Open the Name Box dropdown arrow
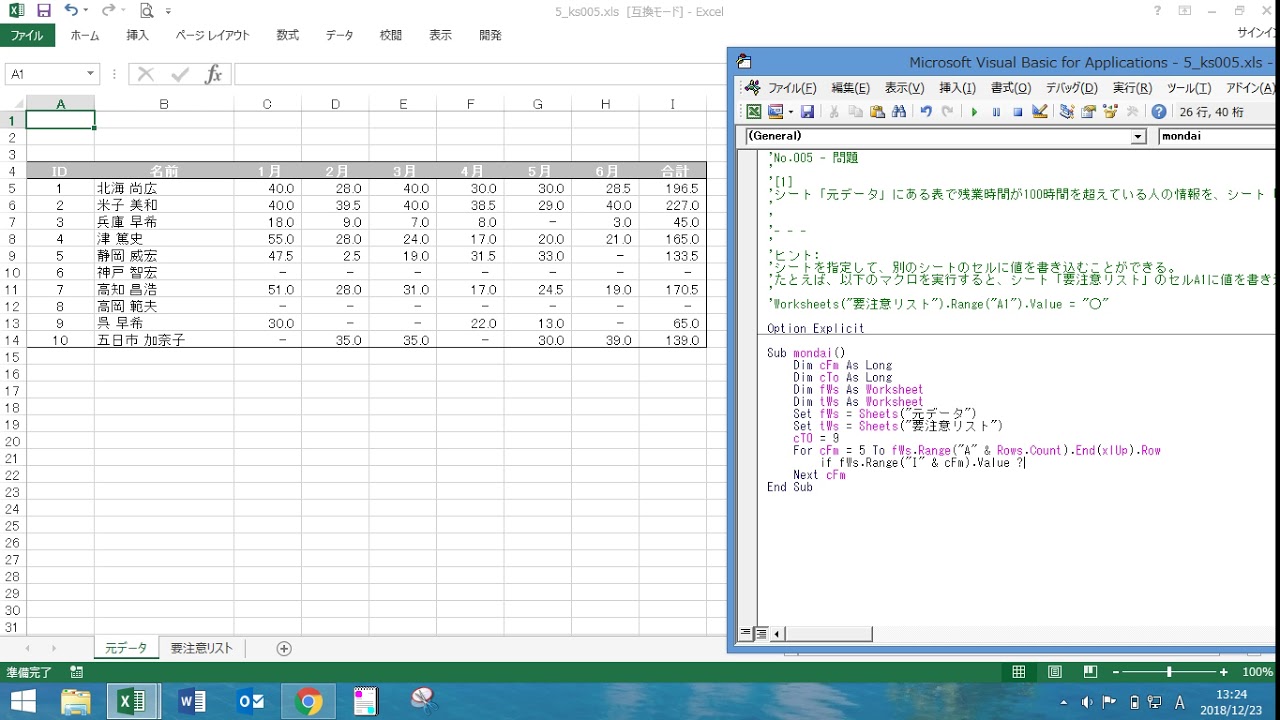Screen dimensions: 1280x720 pyautogui.click(x=90, y=74)
